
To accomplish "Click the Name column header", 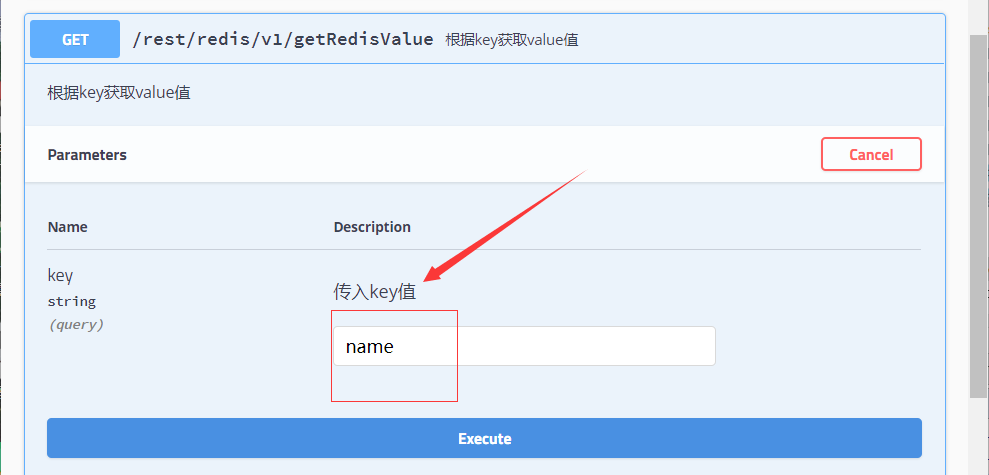I will tap(67, 227).
